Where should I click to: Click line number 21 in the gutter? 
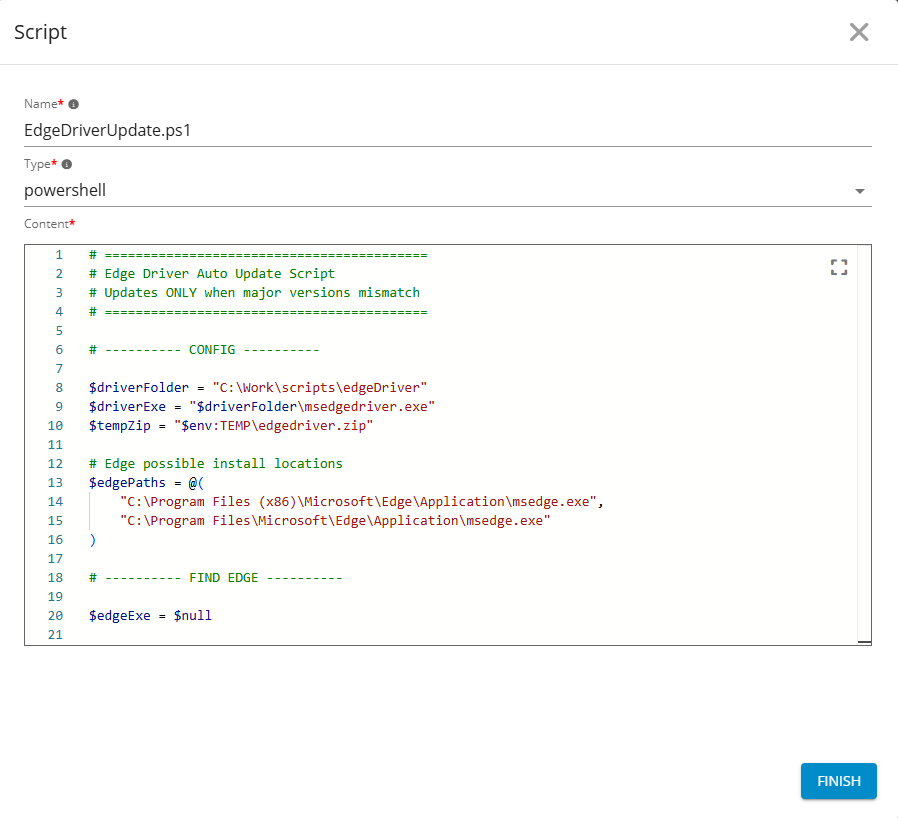55,635
